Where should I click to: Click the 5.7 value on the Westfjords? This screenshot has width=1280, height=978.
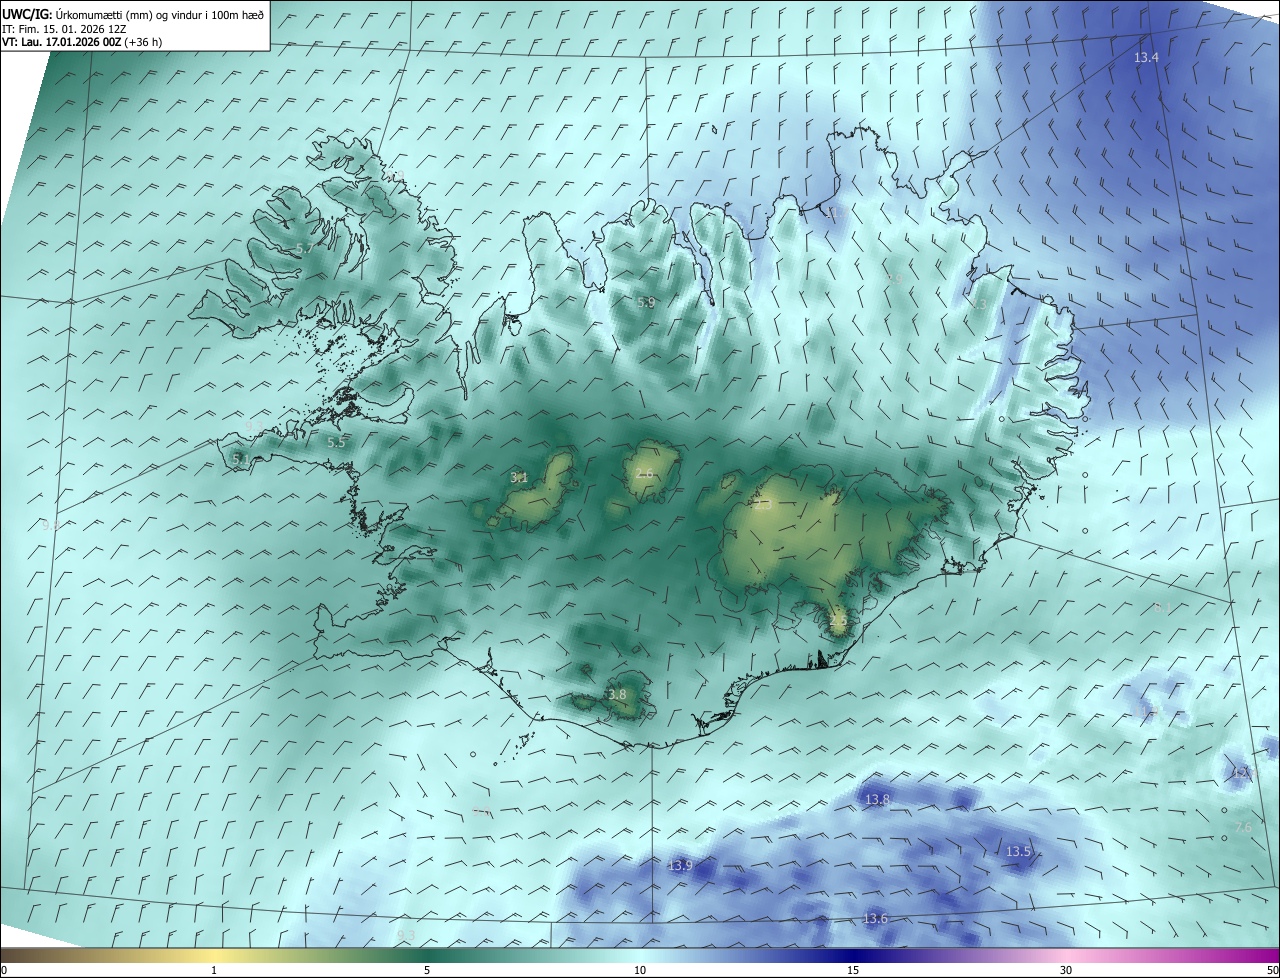tap(305, 248)
